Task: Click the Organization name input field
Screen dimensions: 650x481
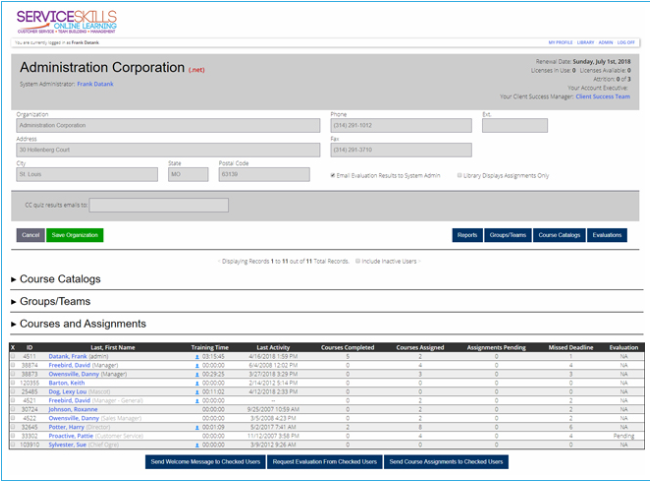Action: tap(168, 126)
